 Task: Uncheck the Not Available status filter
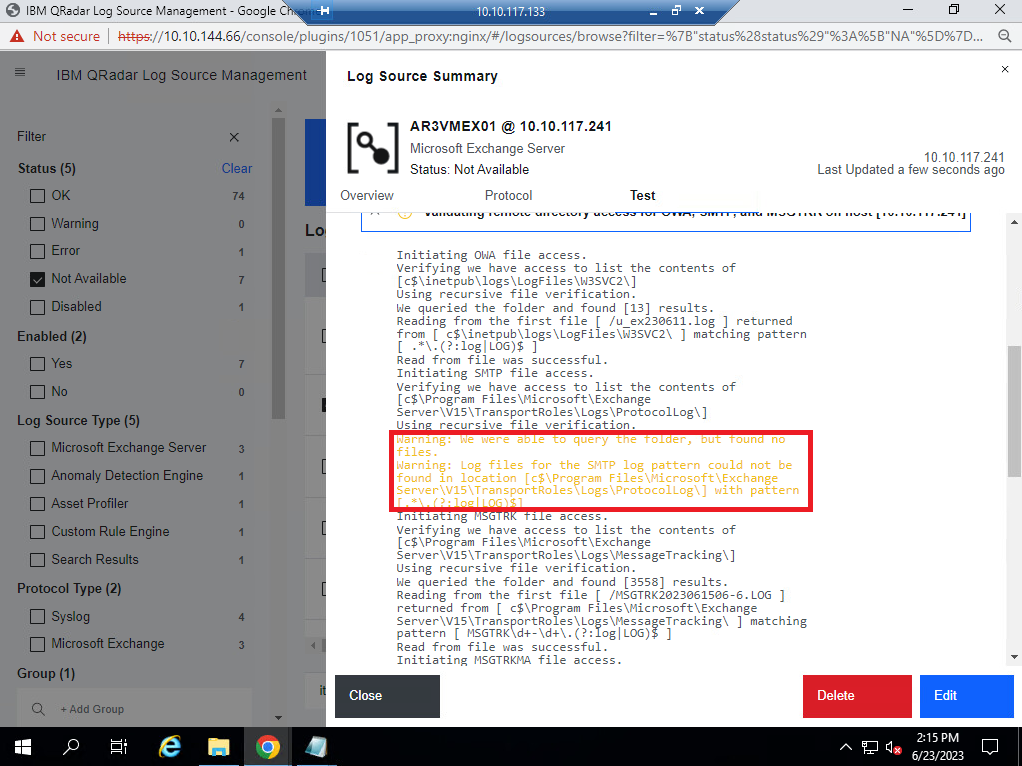(38, 279)
